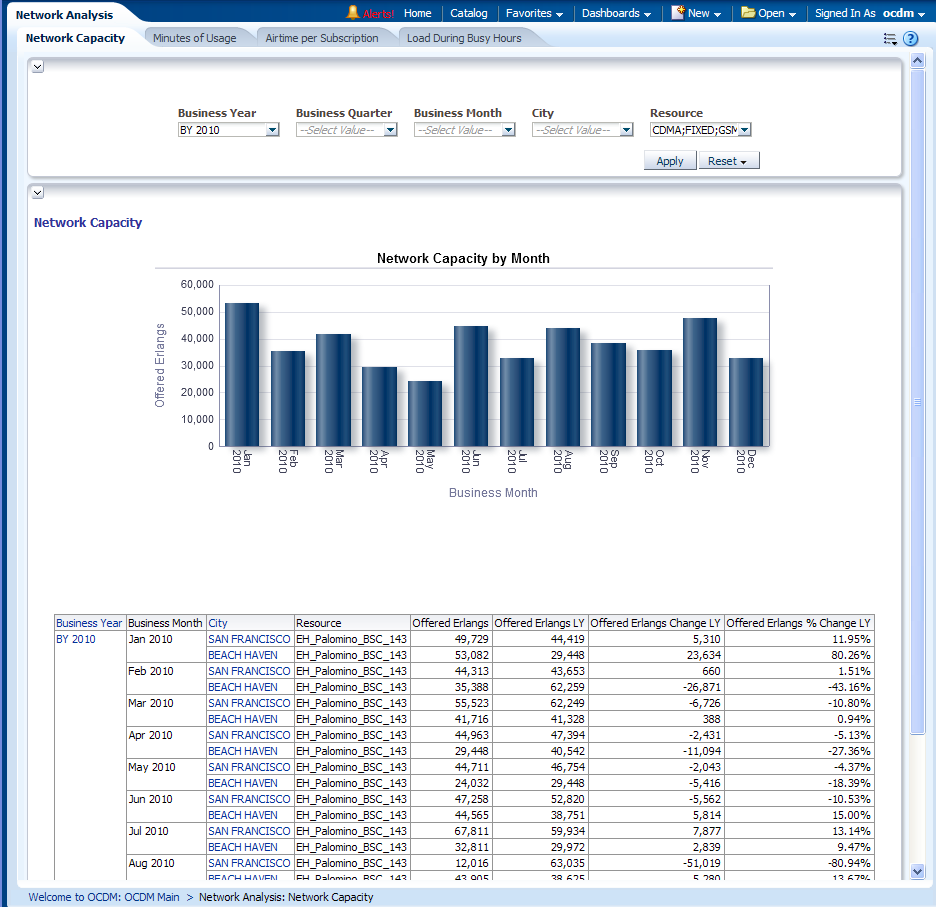Image resolution: width=936 pixels, height=907 pixels.
Task: Expand the Resource dropdown list
Action: tap(744, 130)
